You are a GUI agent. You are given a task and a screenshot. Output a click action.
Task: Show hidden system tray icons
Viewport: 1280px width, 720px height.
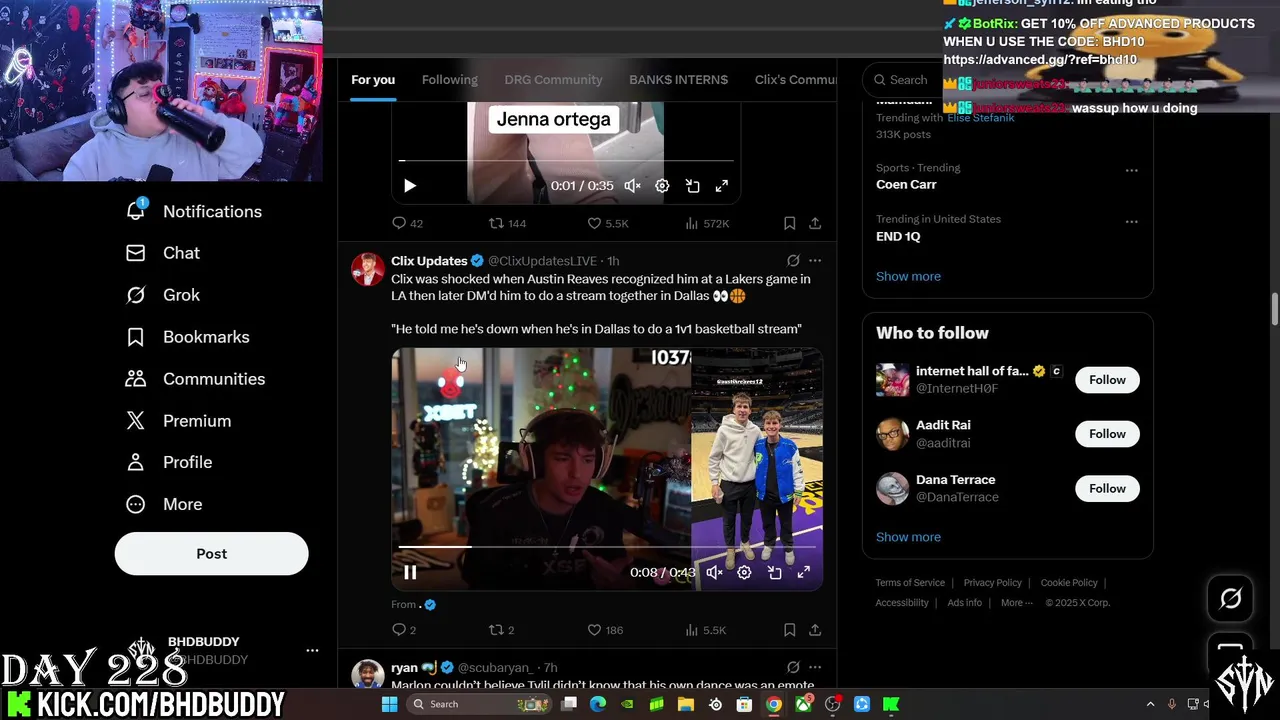point(1150,704)
